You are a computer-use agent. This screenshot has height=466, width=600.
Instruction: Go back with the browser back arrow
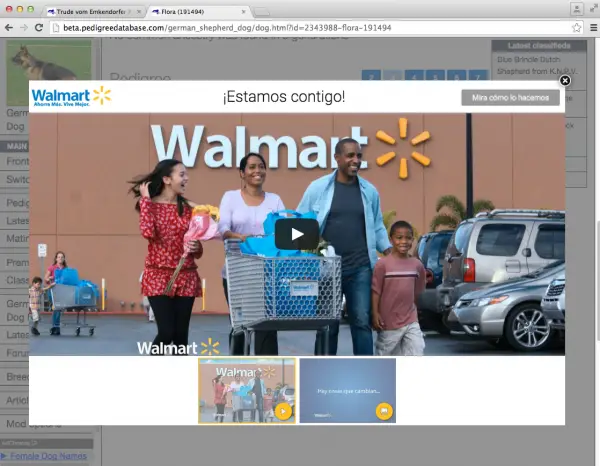coord(9,28)
